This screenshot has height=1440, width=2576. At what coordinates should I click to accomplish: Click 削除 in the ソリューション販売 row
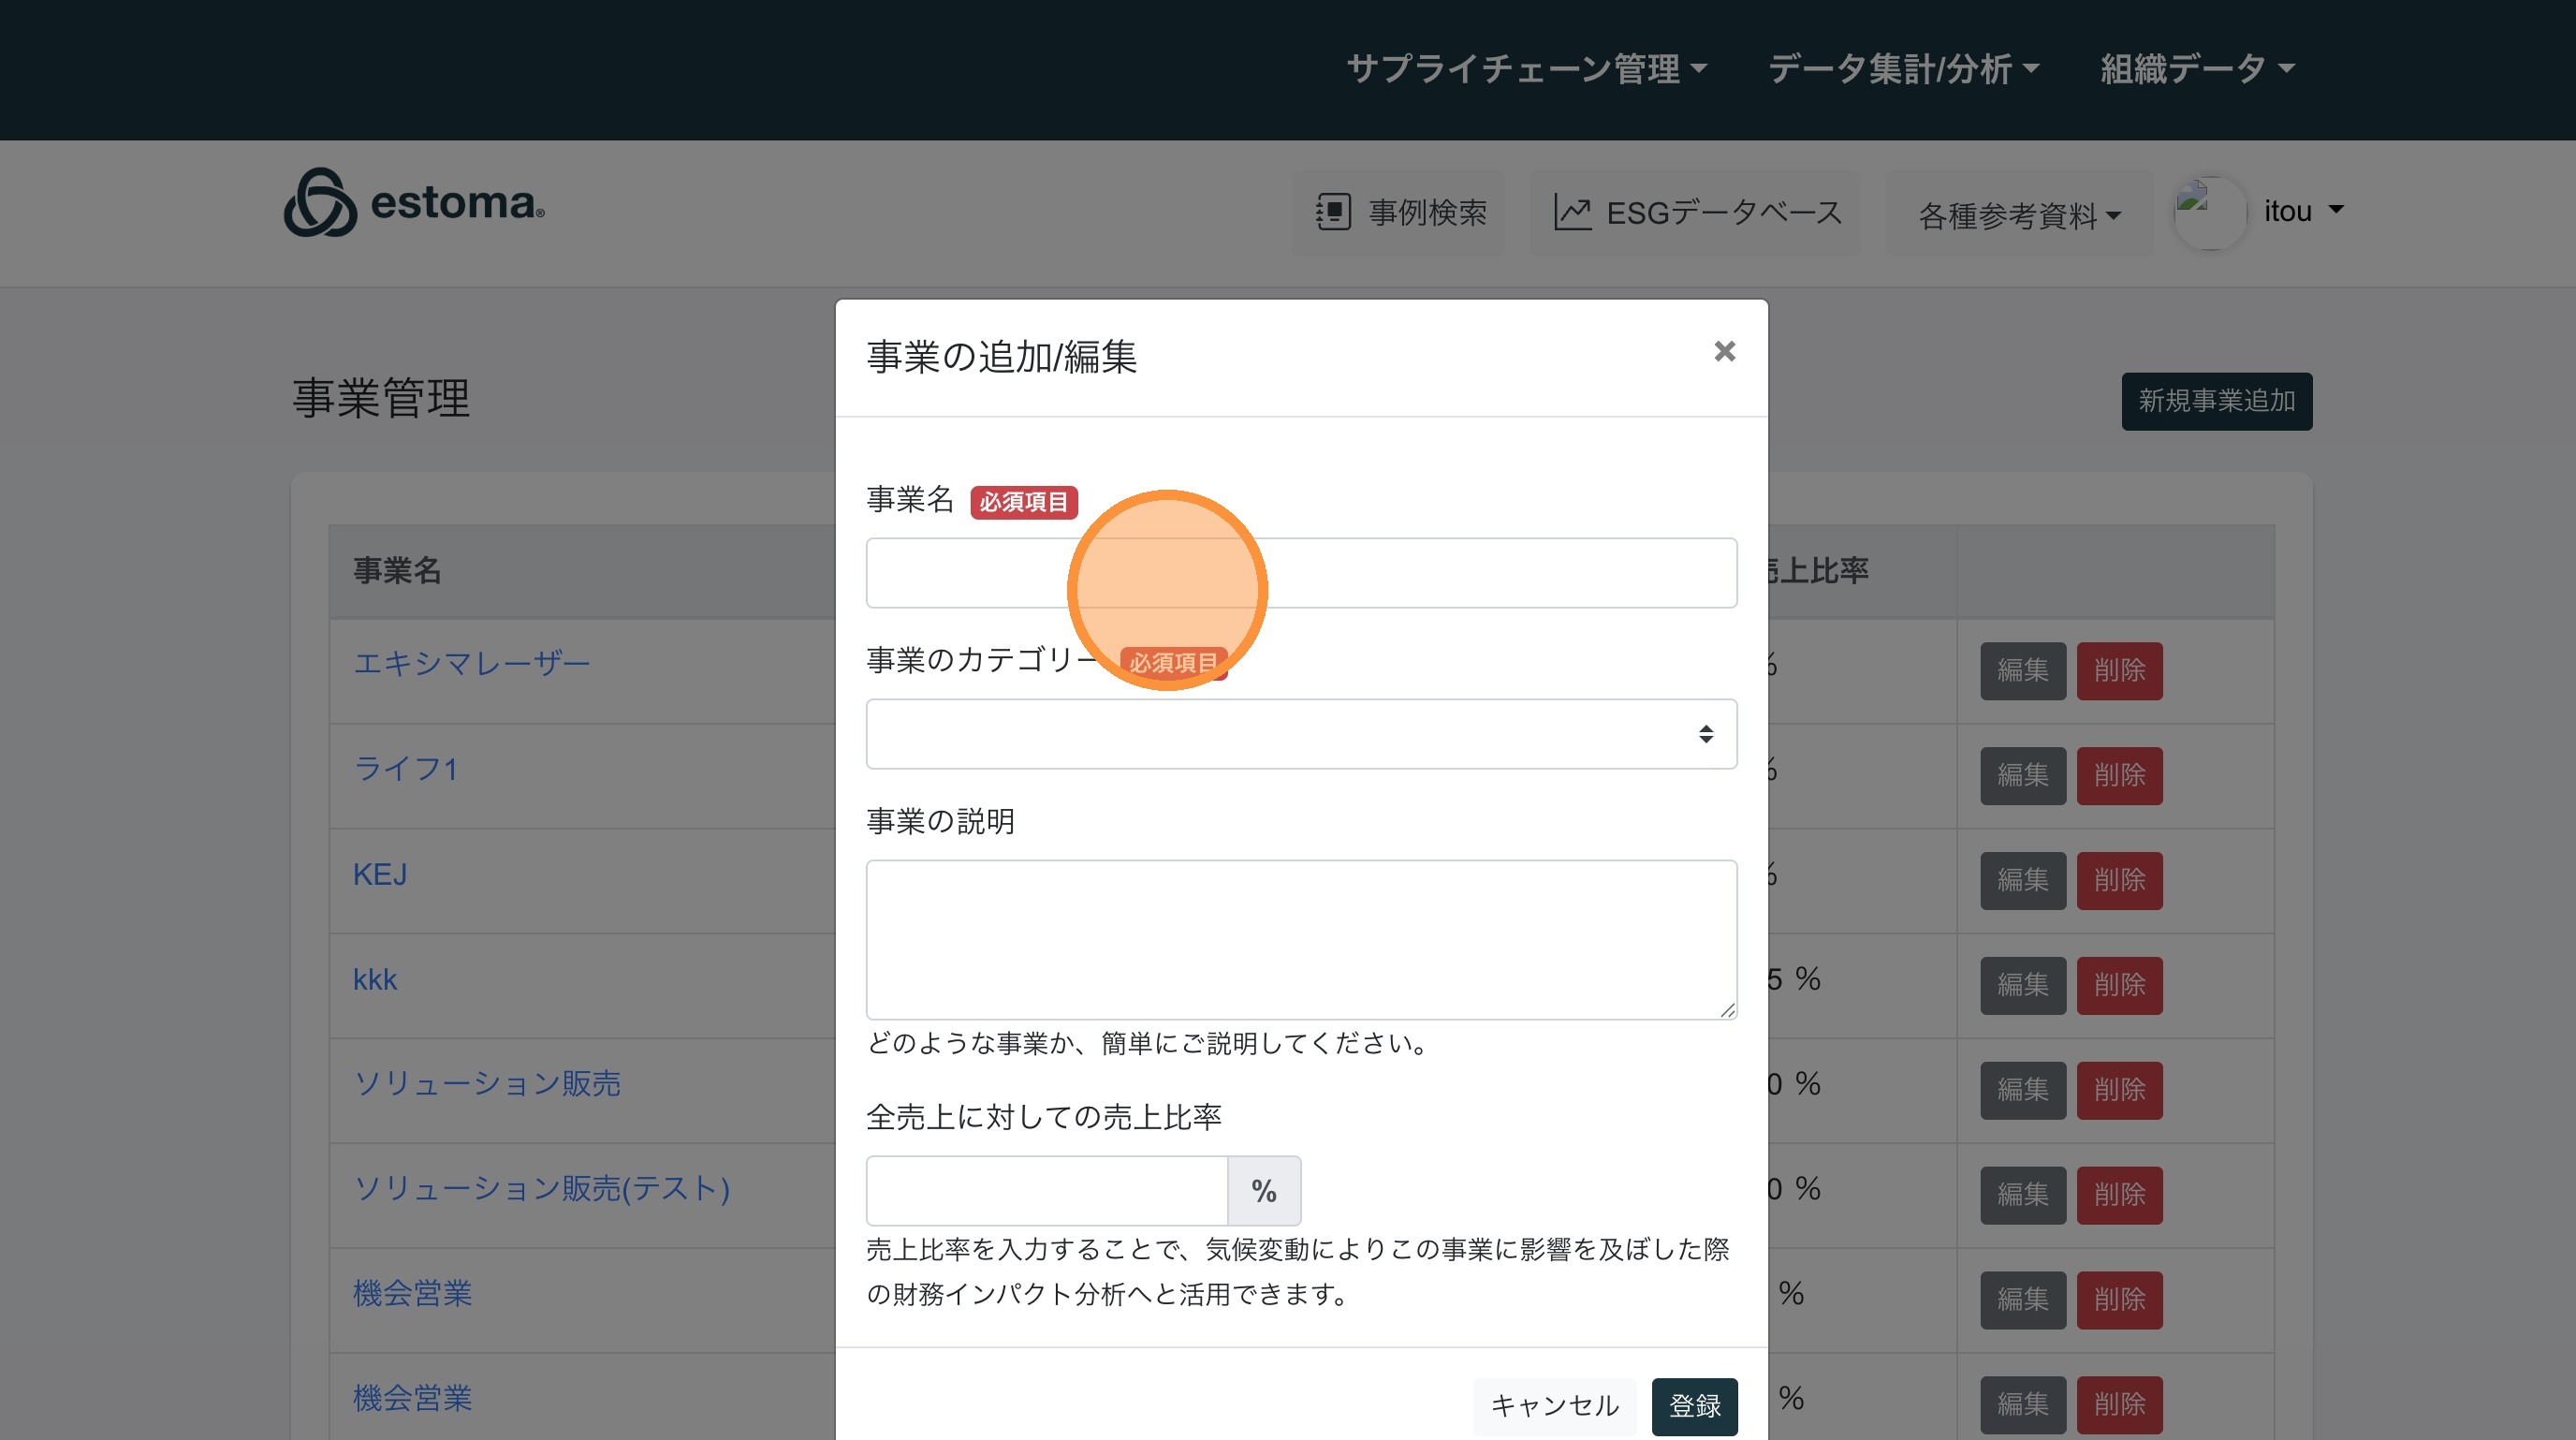2119,1090
